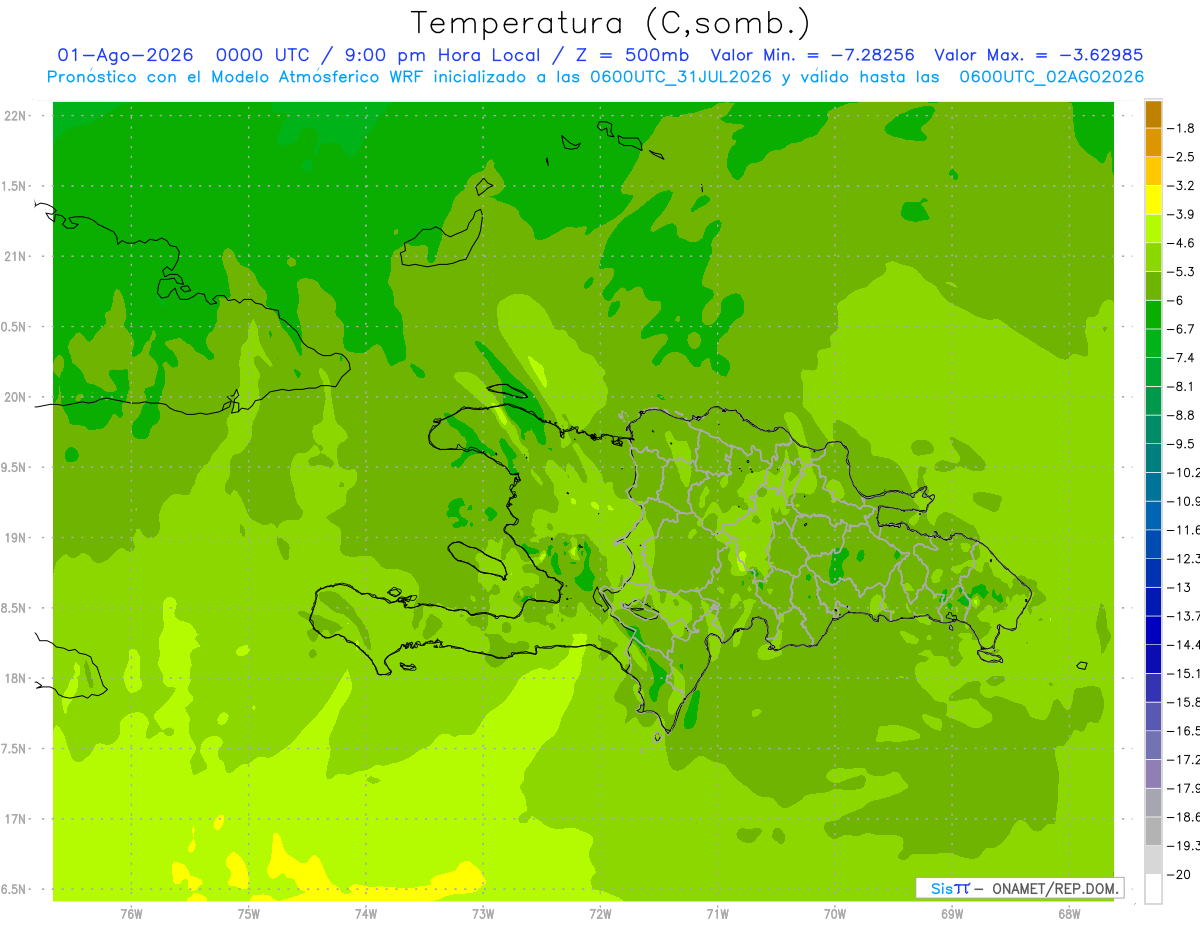Screen dimensions: 1200x927
Task: Click the '68W' longitude label
Action: coord(1068,914)
